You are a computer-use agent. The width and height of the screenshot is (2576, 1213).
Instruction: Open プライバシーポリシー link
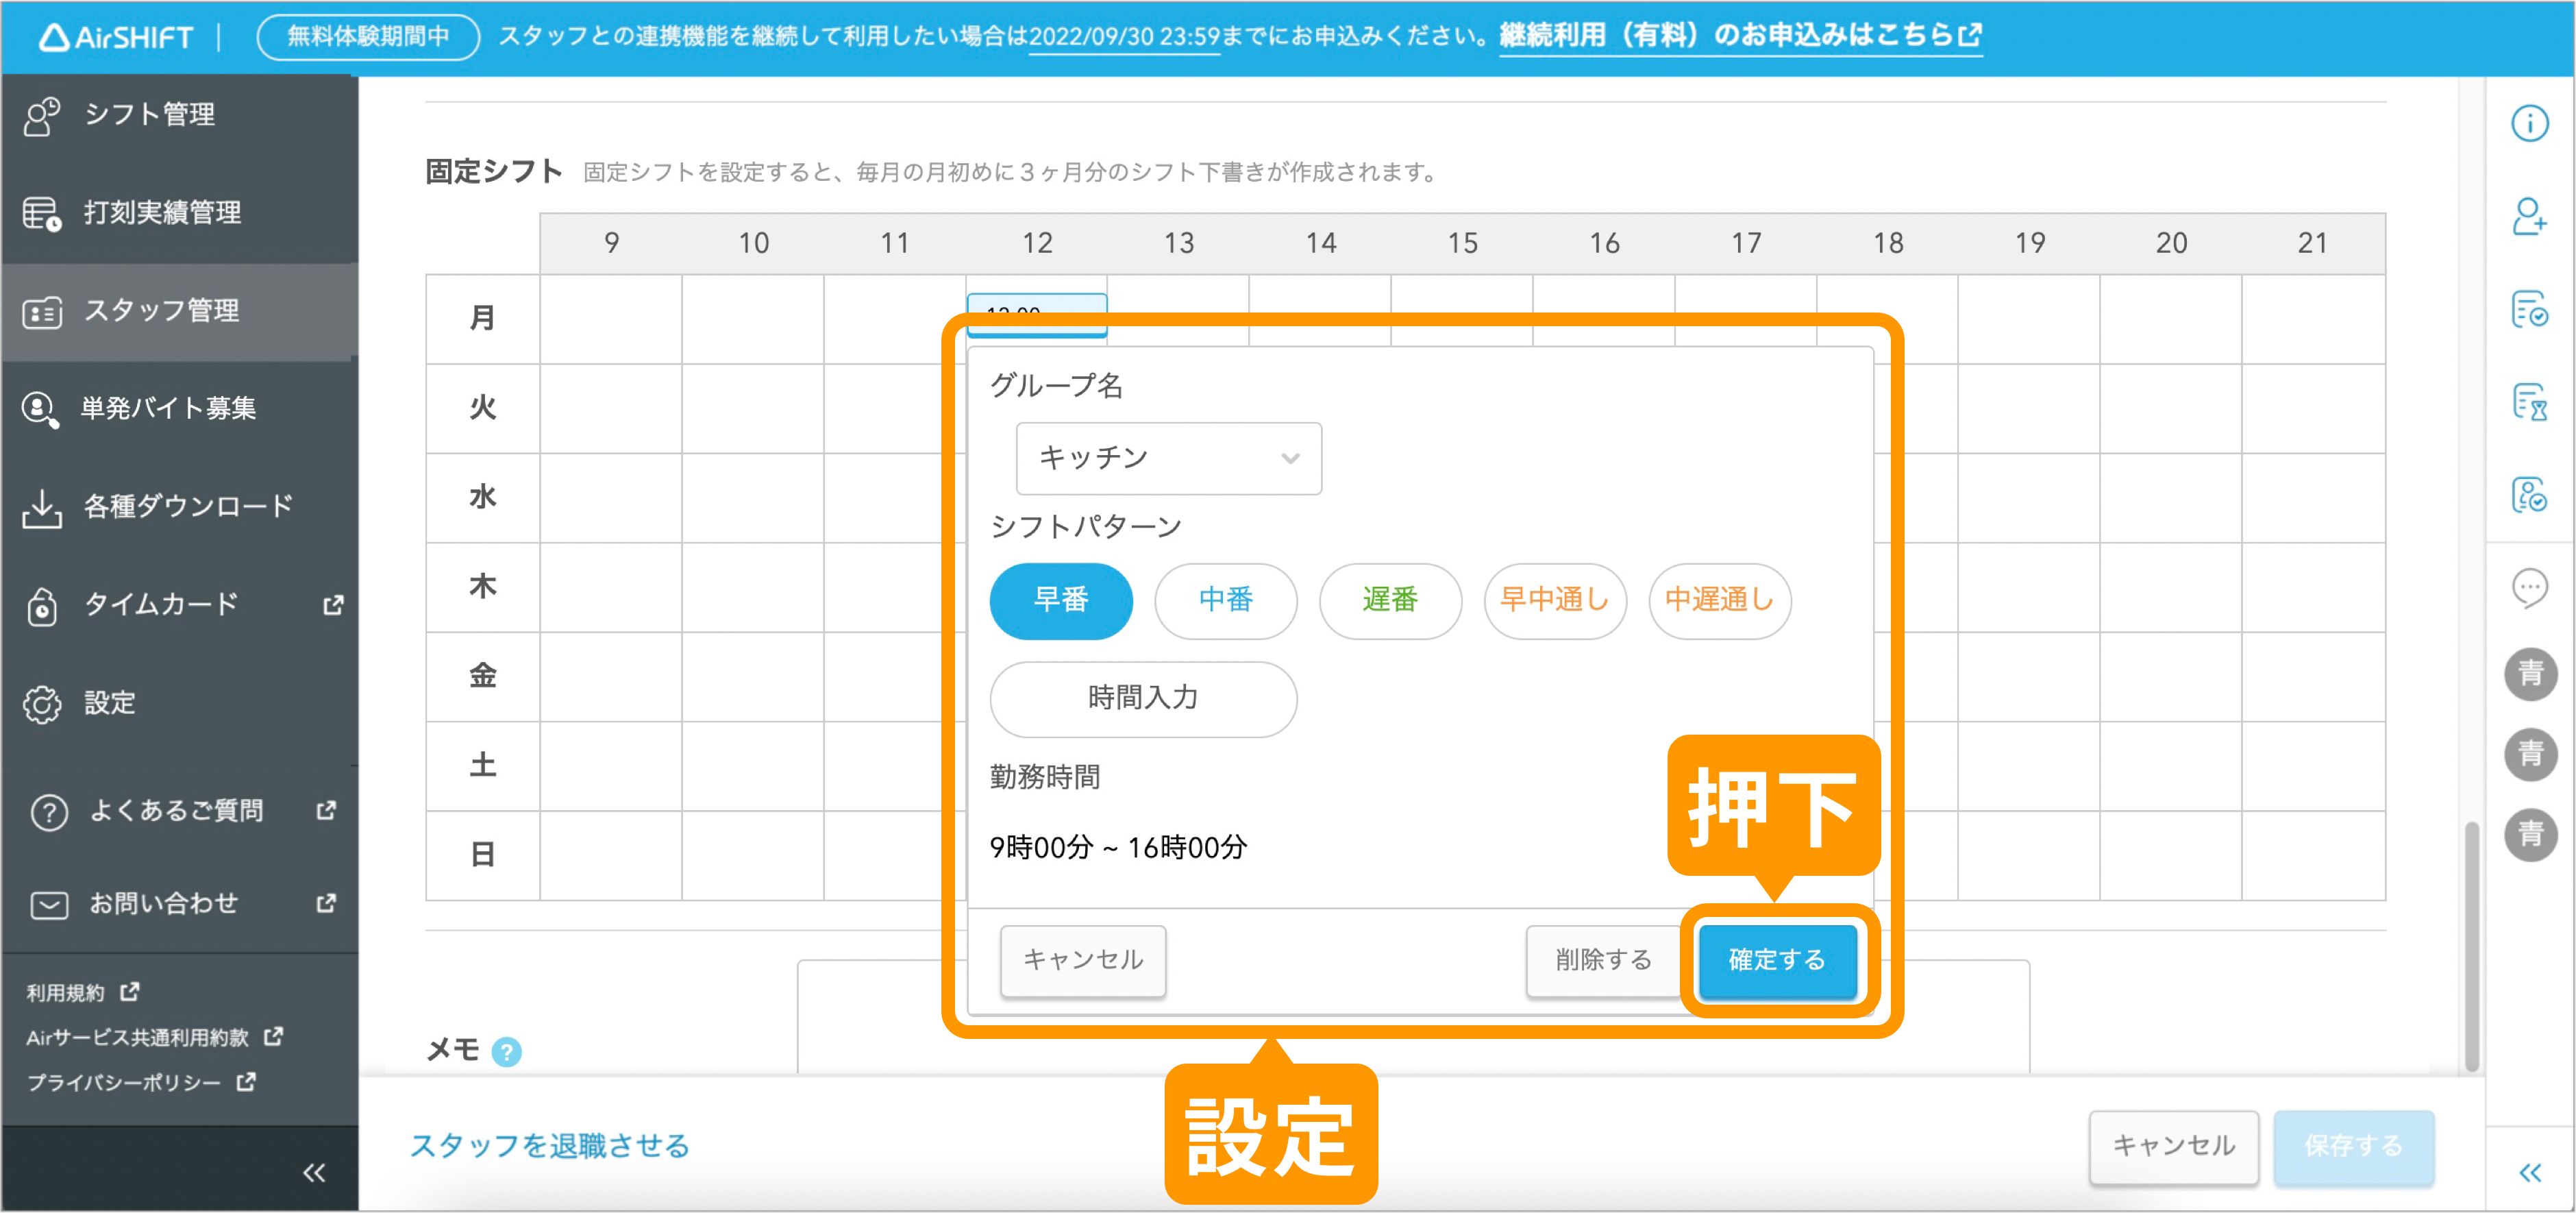click(141, 1082)
